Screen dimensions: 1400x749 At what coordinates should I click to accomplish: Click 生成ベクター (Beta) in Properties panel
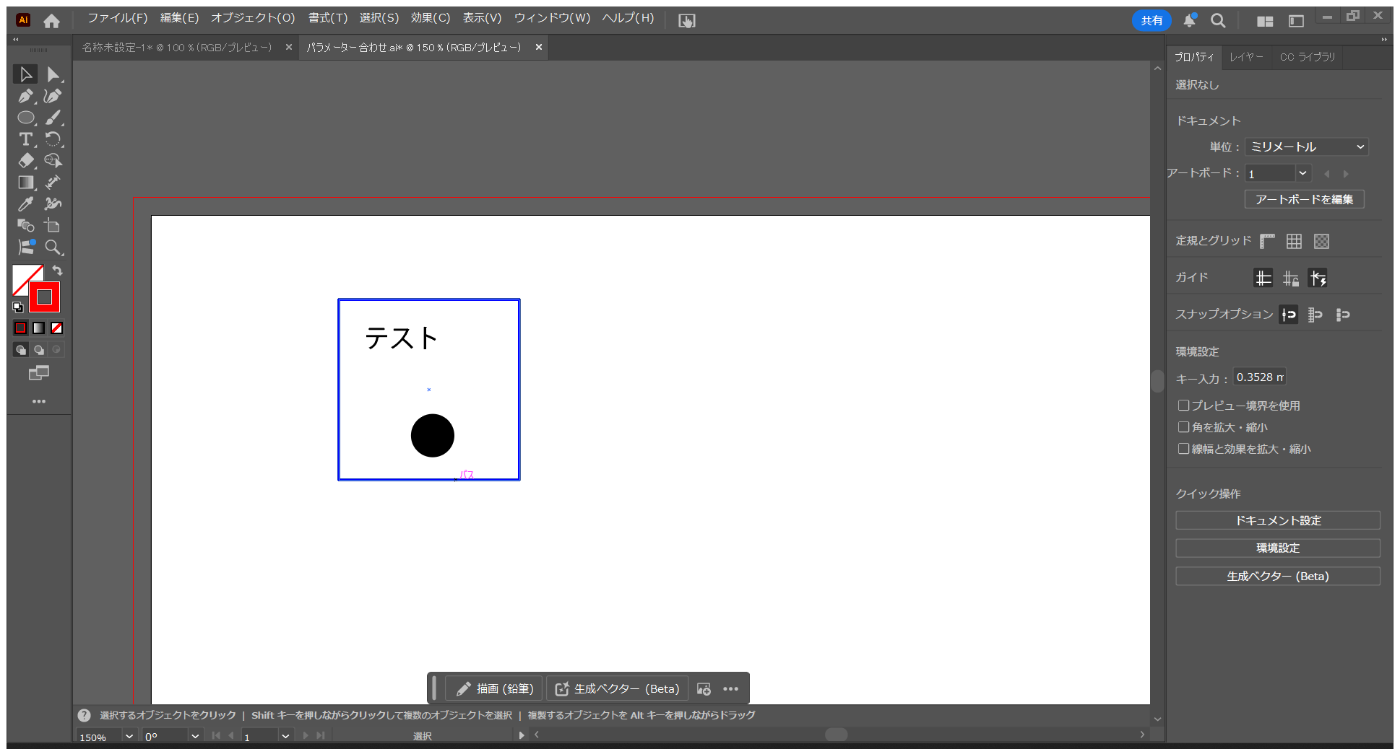coord(1277,576)
